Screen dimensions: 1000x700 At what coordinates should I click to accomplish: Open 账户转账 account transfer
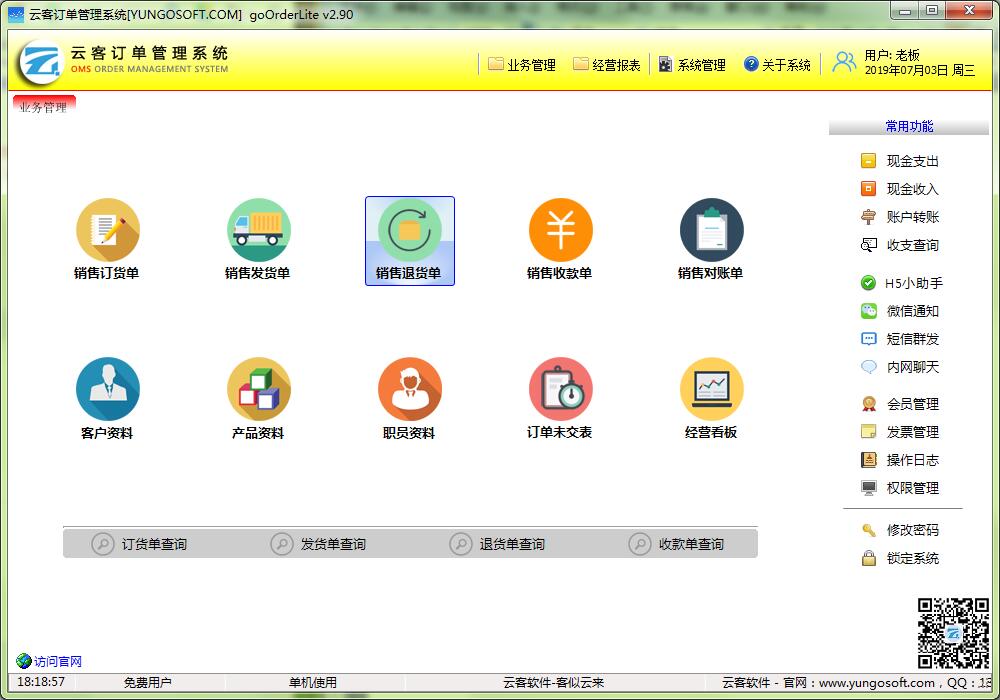(x=900, y=217)
